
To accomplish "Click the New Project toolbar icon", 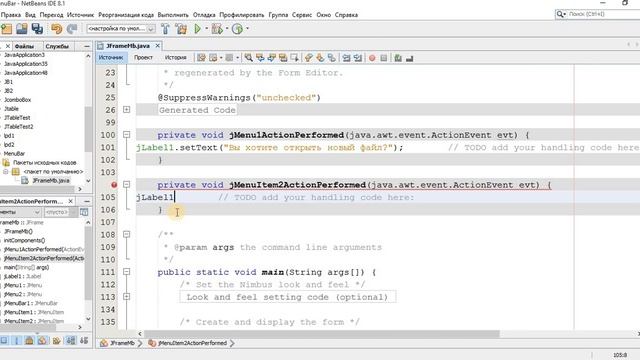I will [7, 29].
